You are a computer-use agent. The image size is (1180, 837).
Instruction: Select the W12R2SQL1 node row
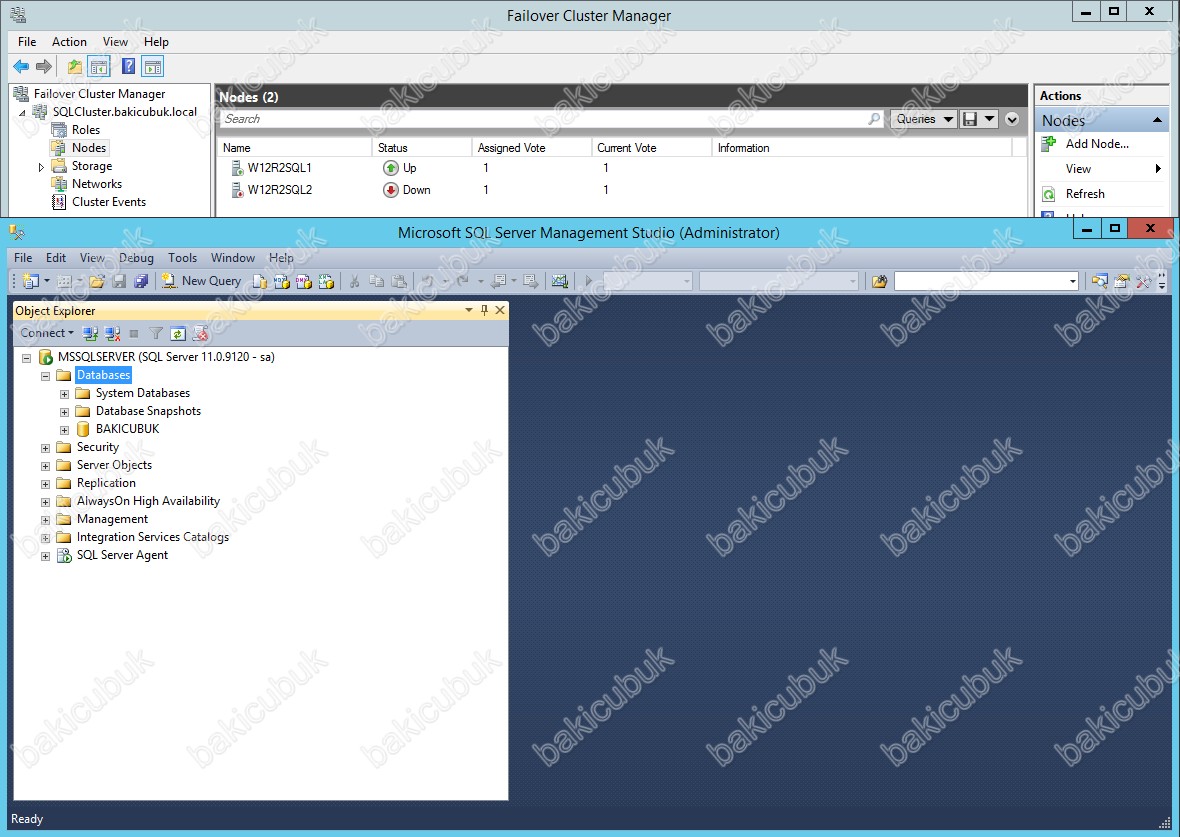tap(621, 168)
